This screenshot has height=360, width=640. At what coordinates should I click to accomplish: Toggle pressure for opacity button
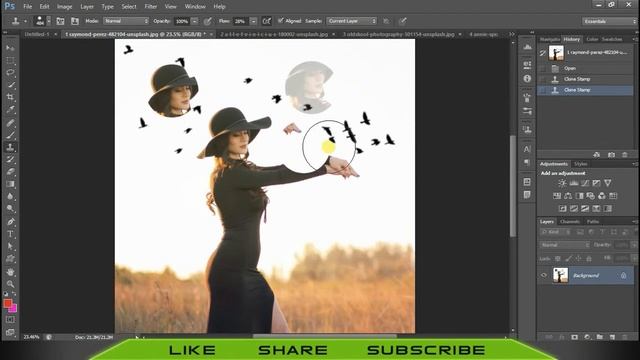pyautogui.click(x=208, y=21)
